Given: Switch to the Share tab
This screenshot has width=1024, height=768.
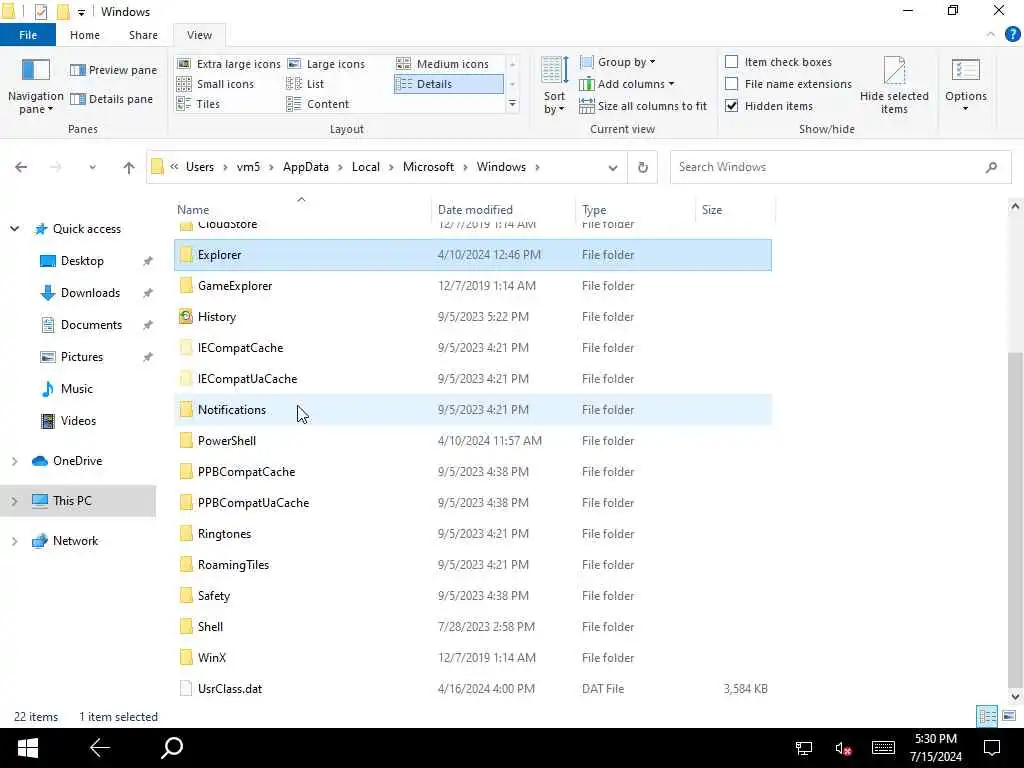Looking at the screenshot, I should 143,35.
